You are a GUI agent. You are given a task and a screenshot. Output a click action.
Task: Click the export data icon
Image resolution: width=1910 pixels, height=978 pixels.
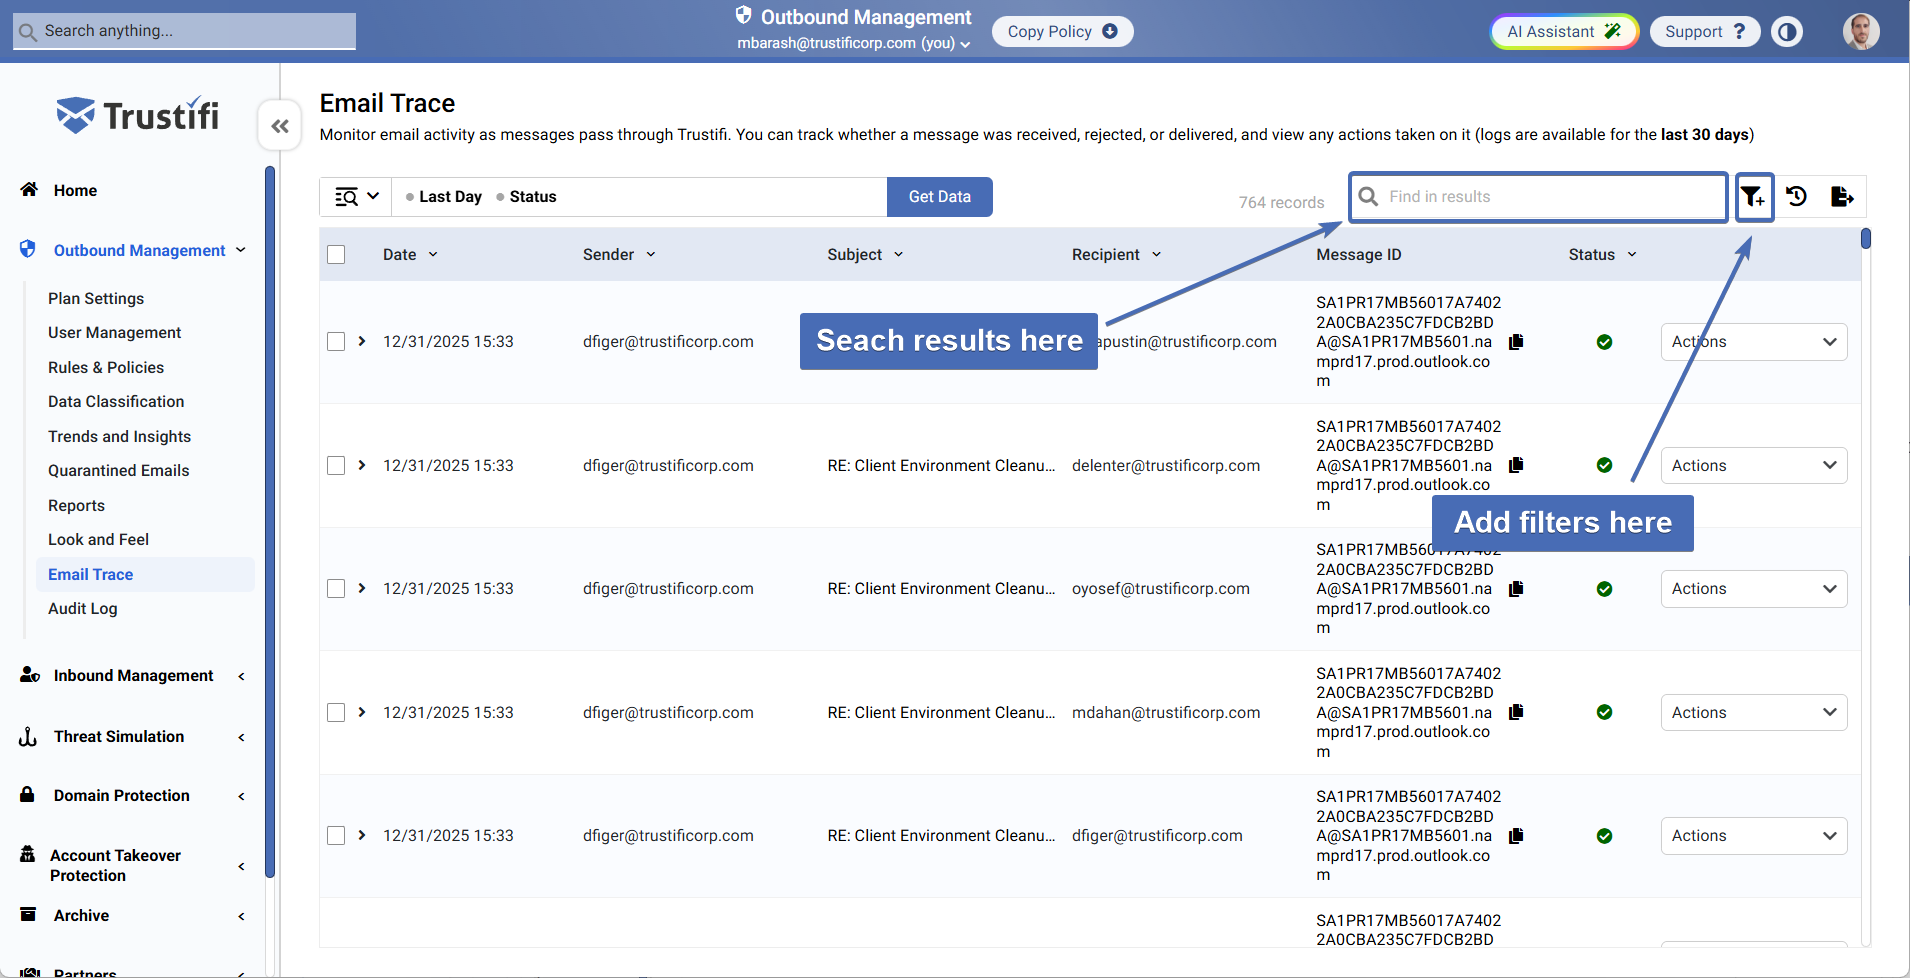pos(1842,197)
